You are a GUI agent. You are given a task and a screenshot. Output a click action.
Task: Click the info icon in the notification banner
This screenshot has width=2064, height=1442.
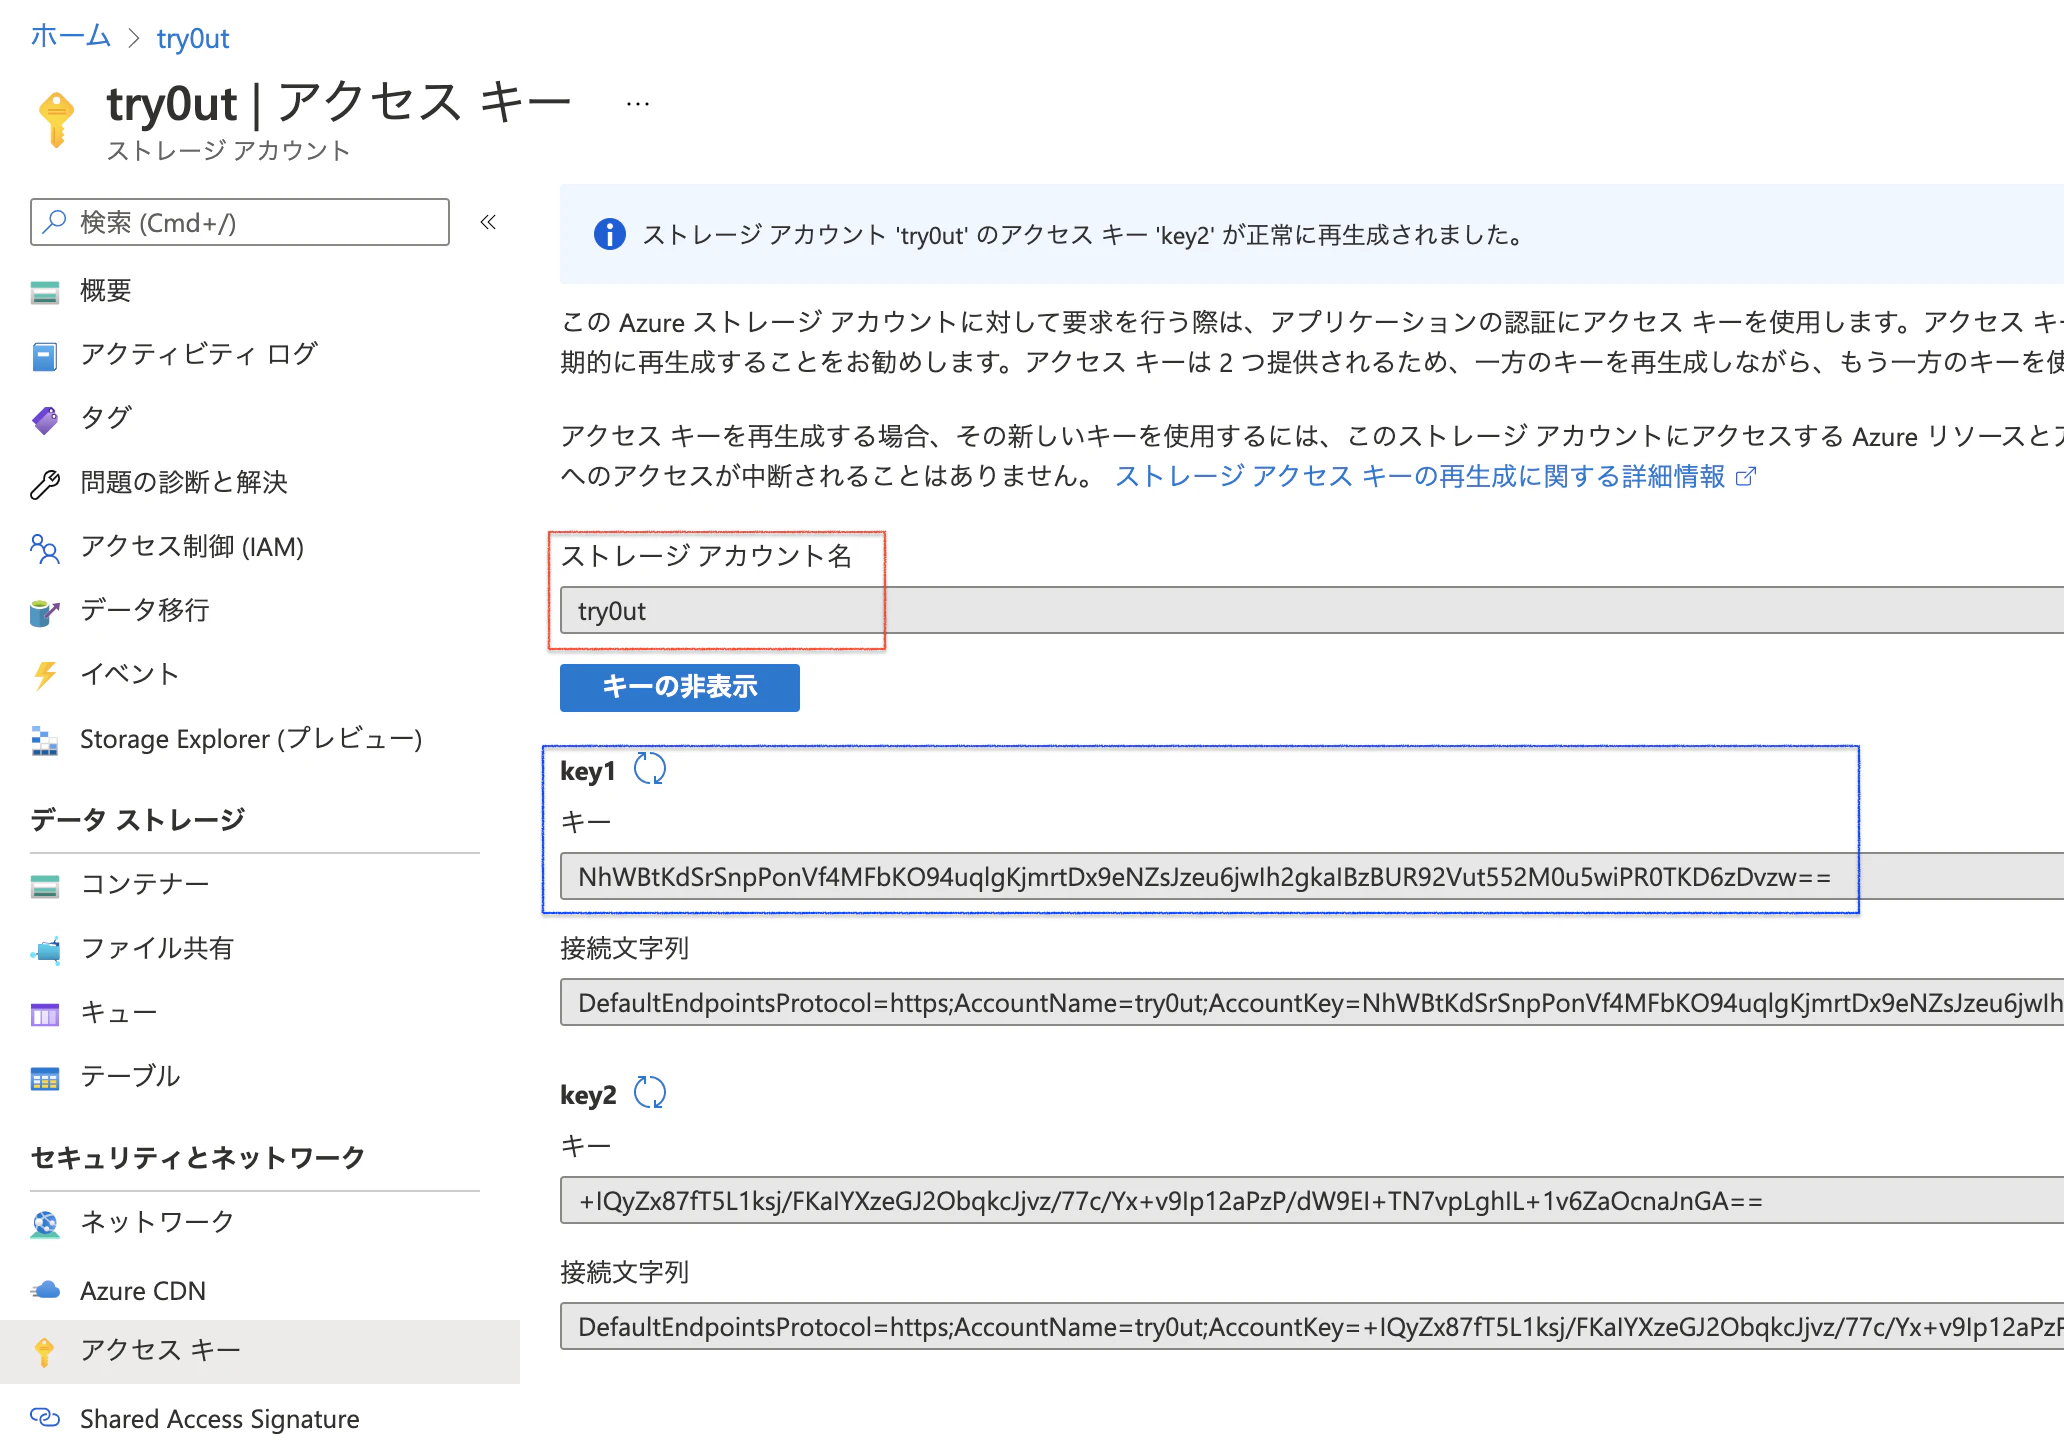pyautogui.click(x=609, y=234)
